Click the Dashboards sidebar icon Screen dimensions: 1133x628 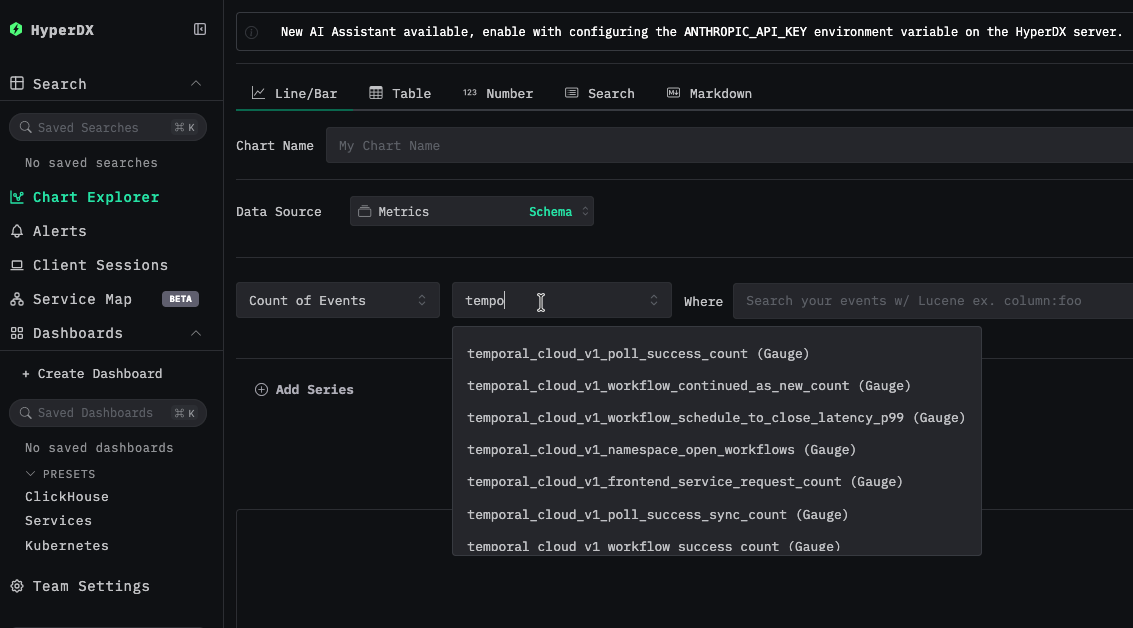click(17, 333)
